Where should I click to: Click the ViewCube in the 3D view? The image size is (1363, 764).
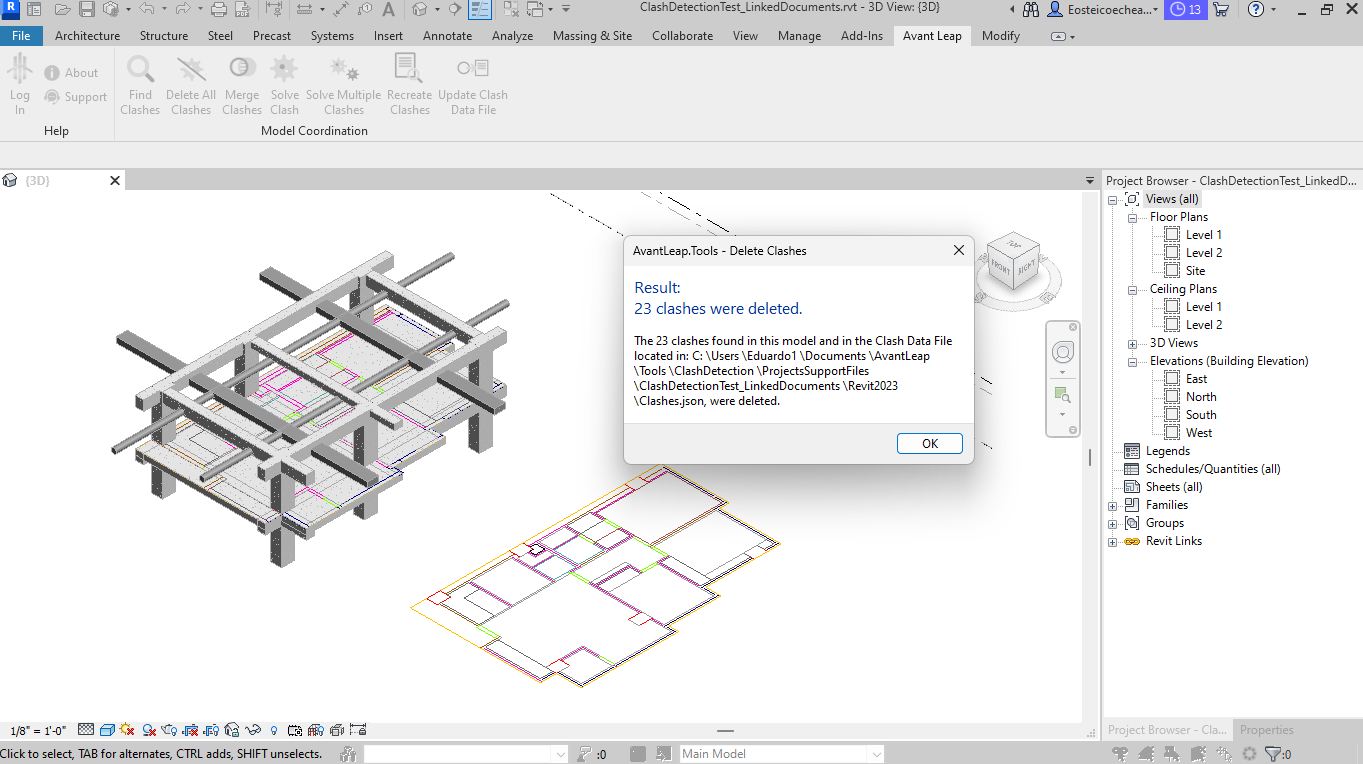1013,262
